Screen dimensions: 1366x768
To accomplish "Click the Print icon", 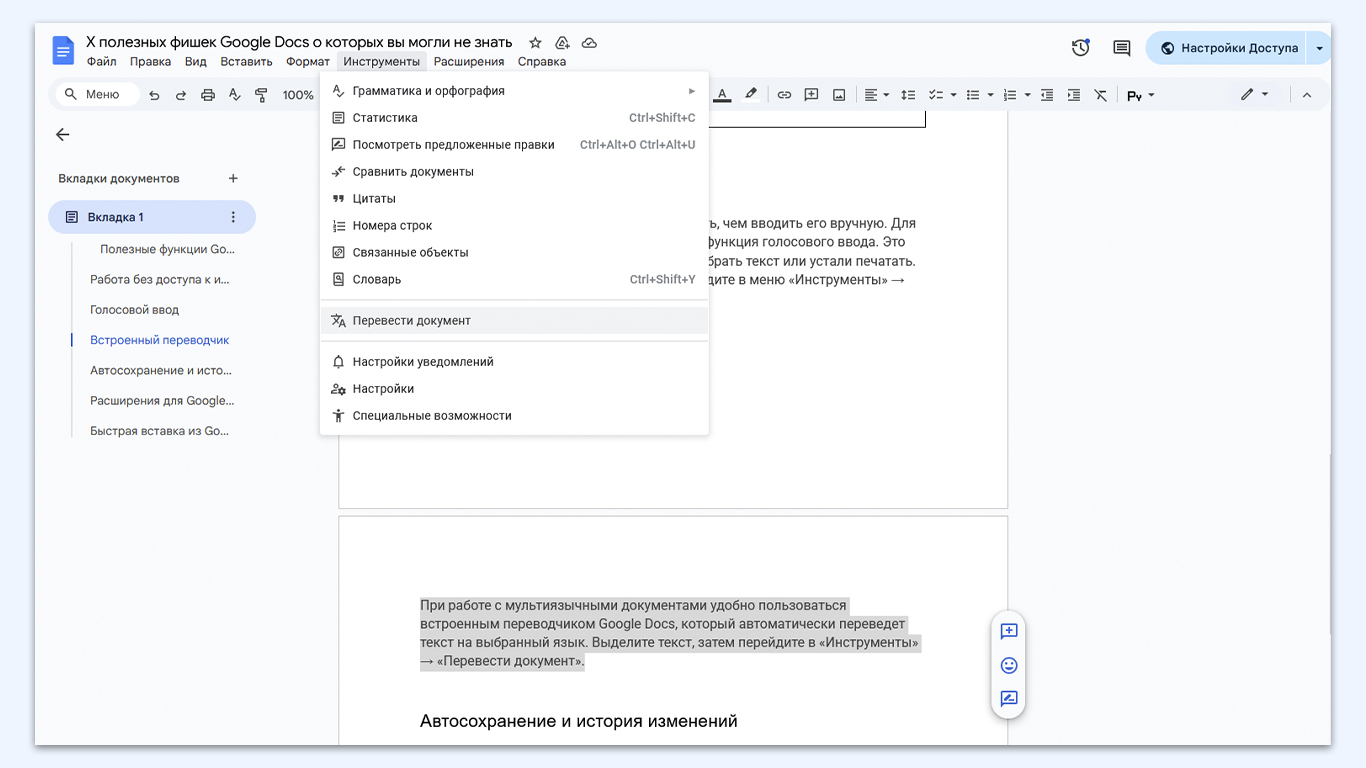I will 208,95.
